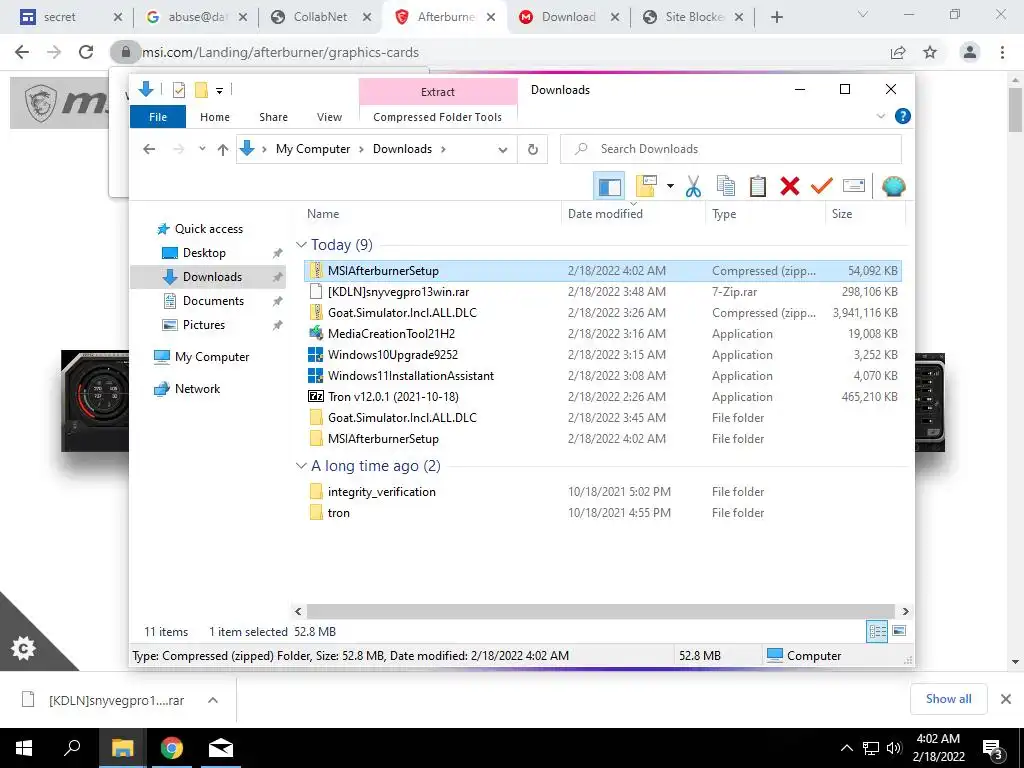
Task: Select Desktop in navigation pane
Action: 204,253
